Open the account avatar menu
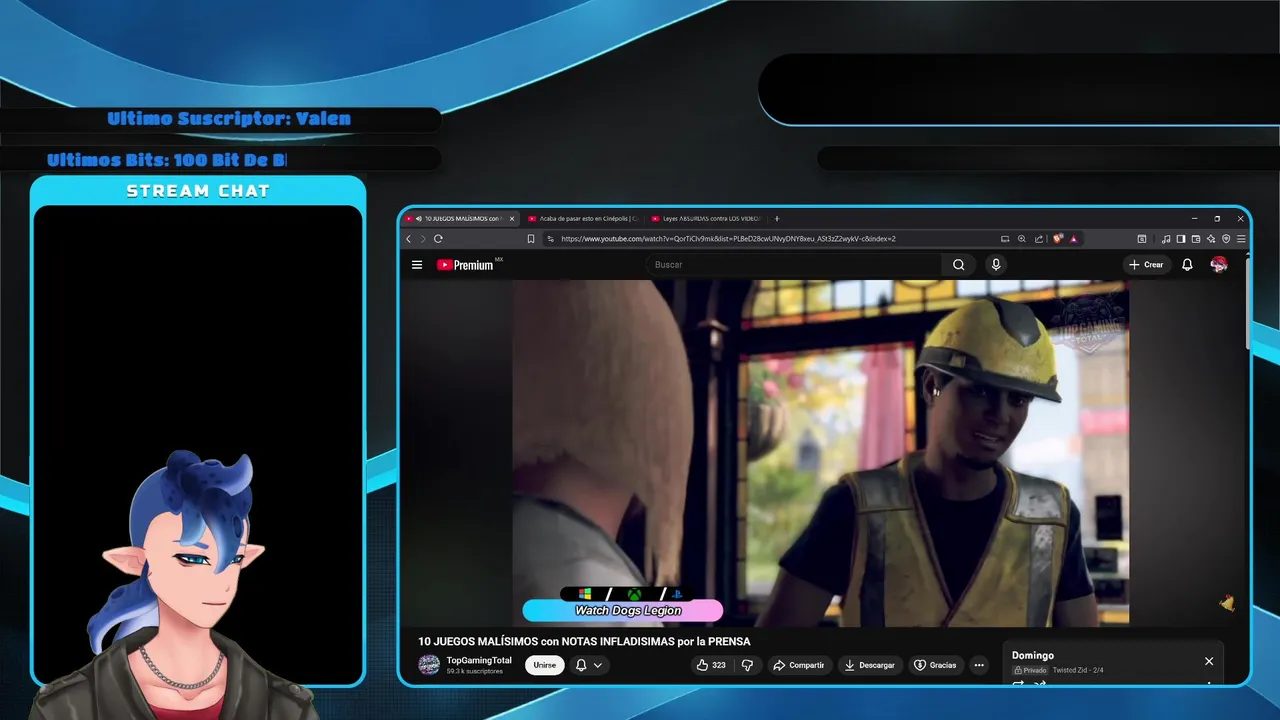The image size is (1280, 720). pyautogui.click(x=1218, y=264)
